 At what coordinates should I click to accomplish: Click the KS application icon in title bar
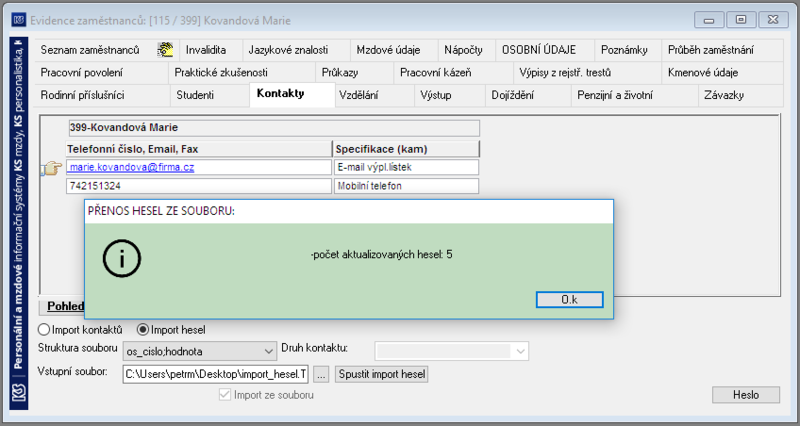19,20
